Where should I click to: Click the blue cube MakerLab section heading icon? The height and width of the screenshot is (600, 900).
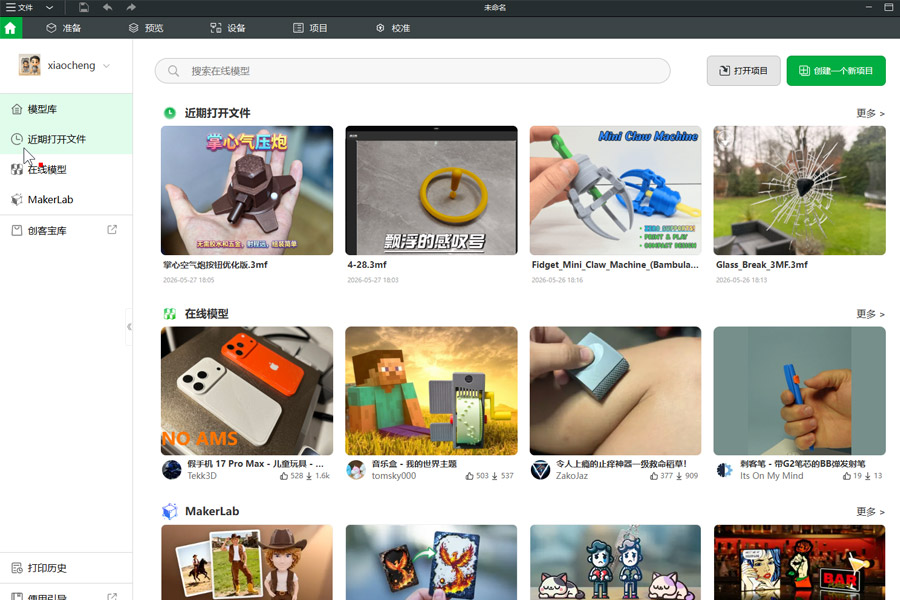point(170,511)
